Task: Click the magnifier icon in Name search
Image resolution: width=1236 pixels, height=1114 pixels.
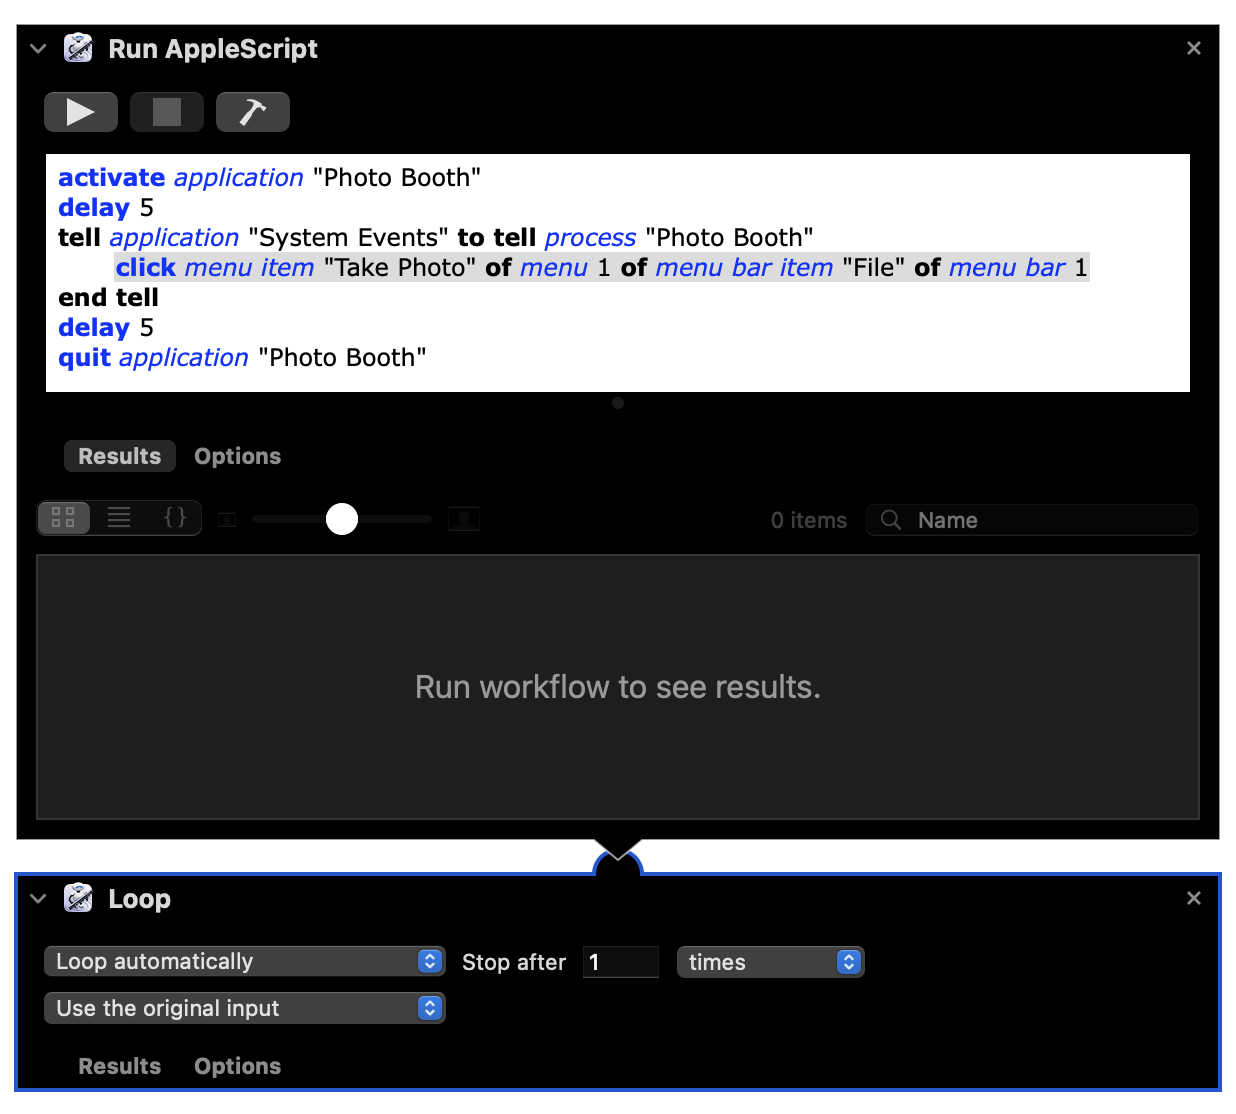Action: 891,520
